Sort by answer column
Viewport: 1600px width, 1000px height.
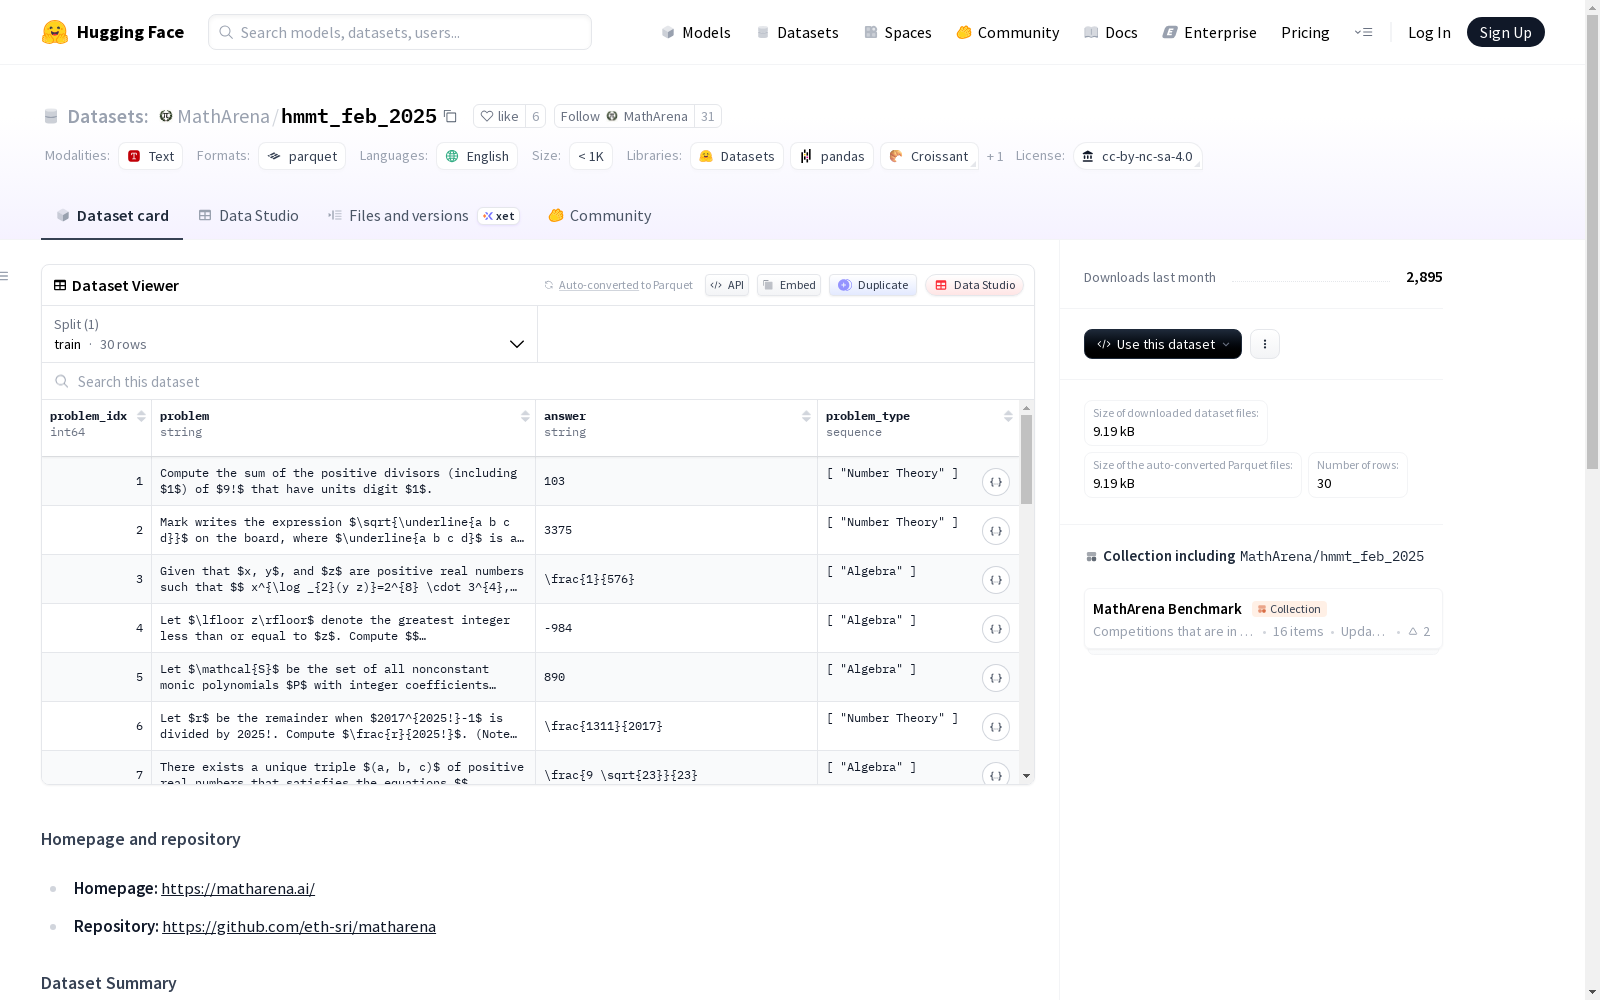point(806,416)
